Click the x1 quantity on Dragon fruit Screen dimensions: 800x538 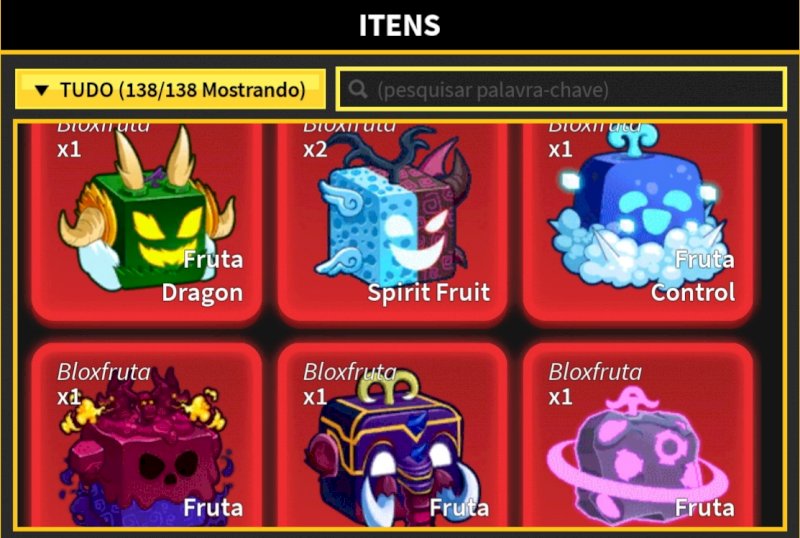point(69,150)
